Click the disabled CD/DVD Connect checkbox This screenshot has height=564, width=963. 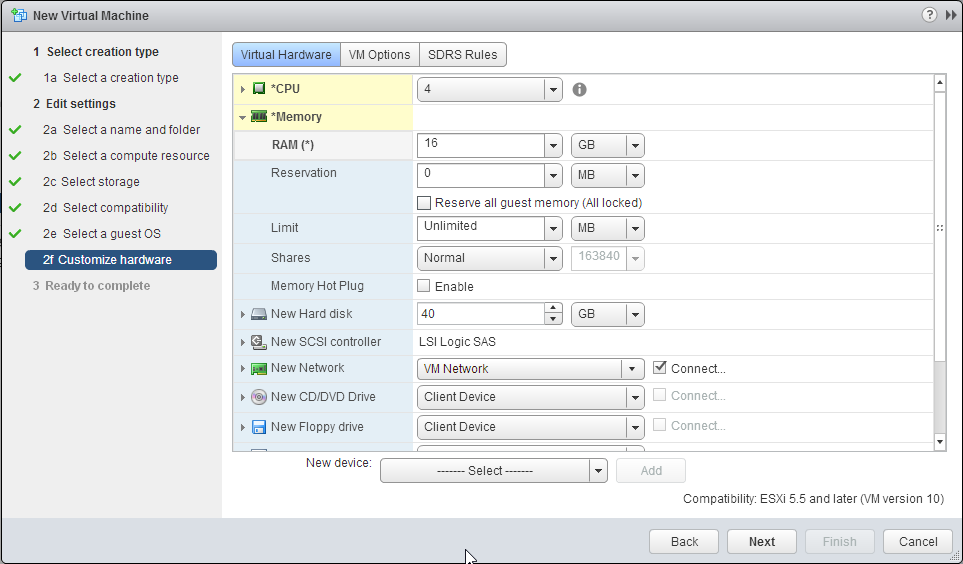click(660, 395)
